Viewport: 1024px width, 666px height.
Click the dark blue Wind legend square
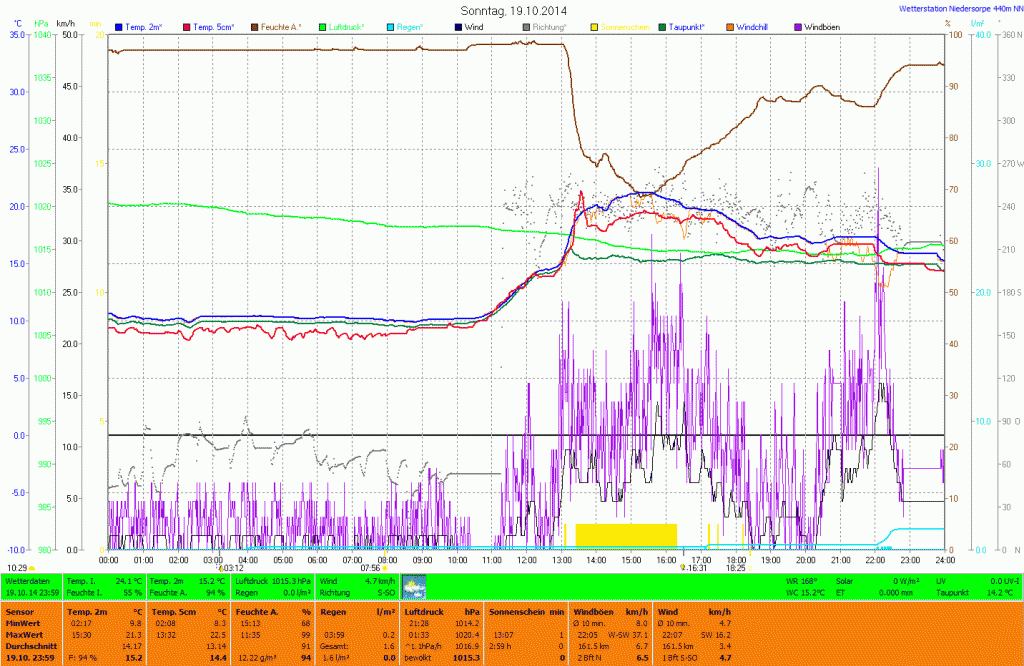458,26
